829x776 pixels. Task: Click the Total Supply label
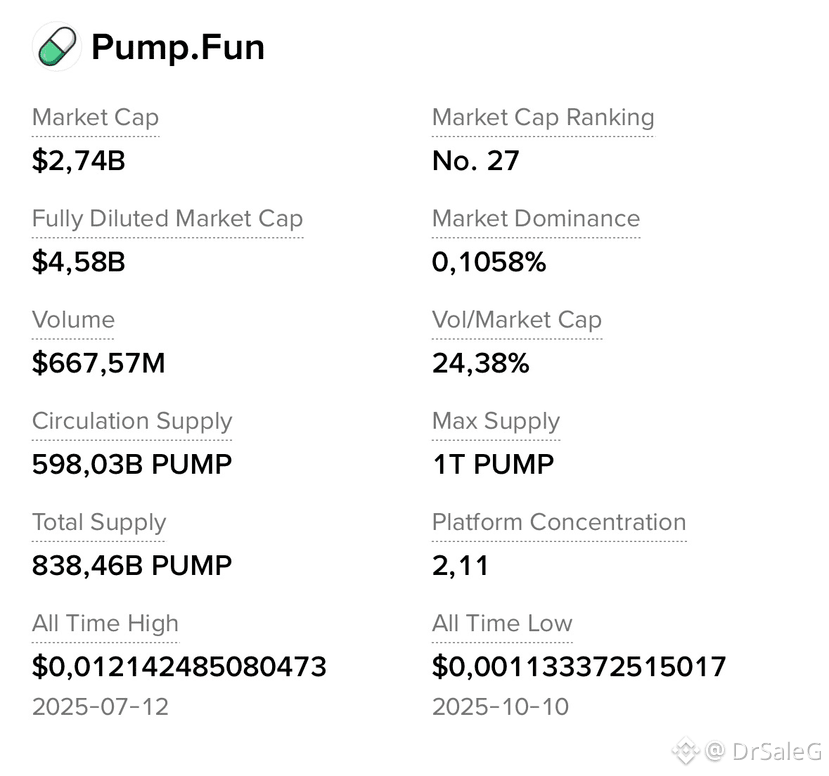click(99, 522)
